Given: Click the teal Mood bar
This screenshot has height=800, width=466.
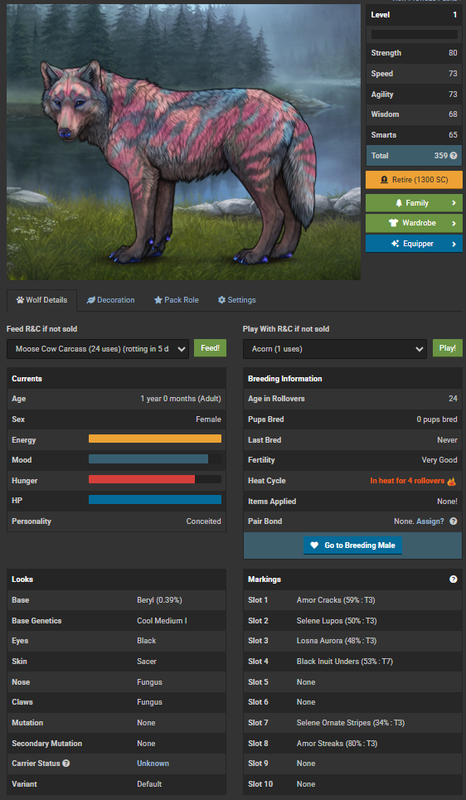Looking at the screenshot, I should coord(149,459).
